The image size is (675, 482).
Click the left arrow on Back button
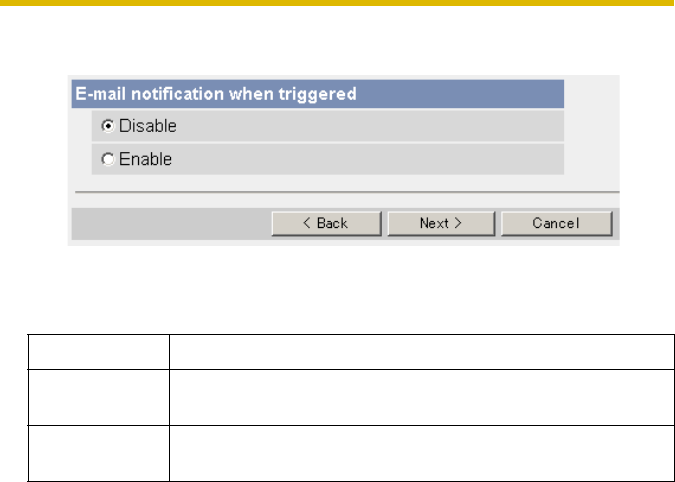coord(308,224)
